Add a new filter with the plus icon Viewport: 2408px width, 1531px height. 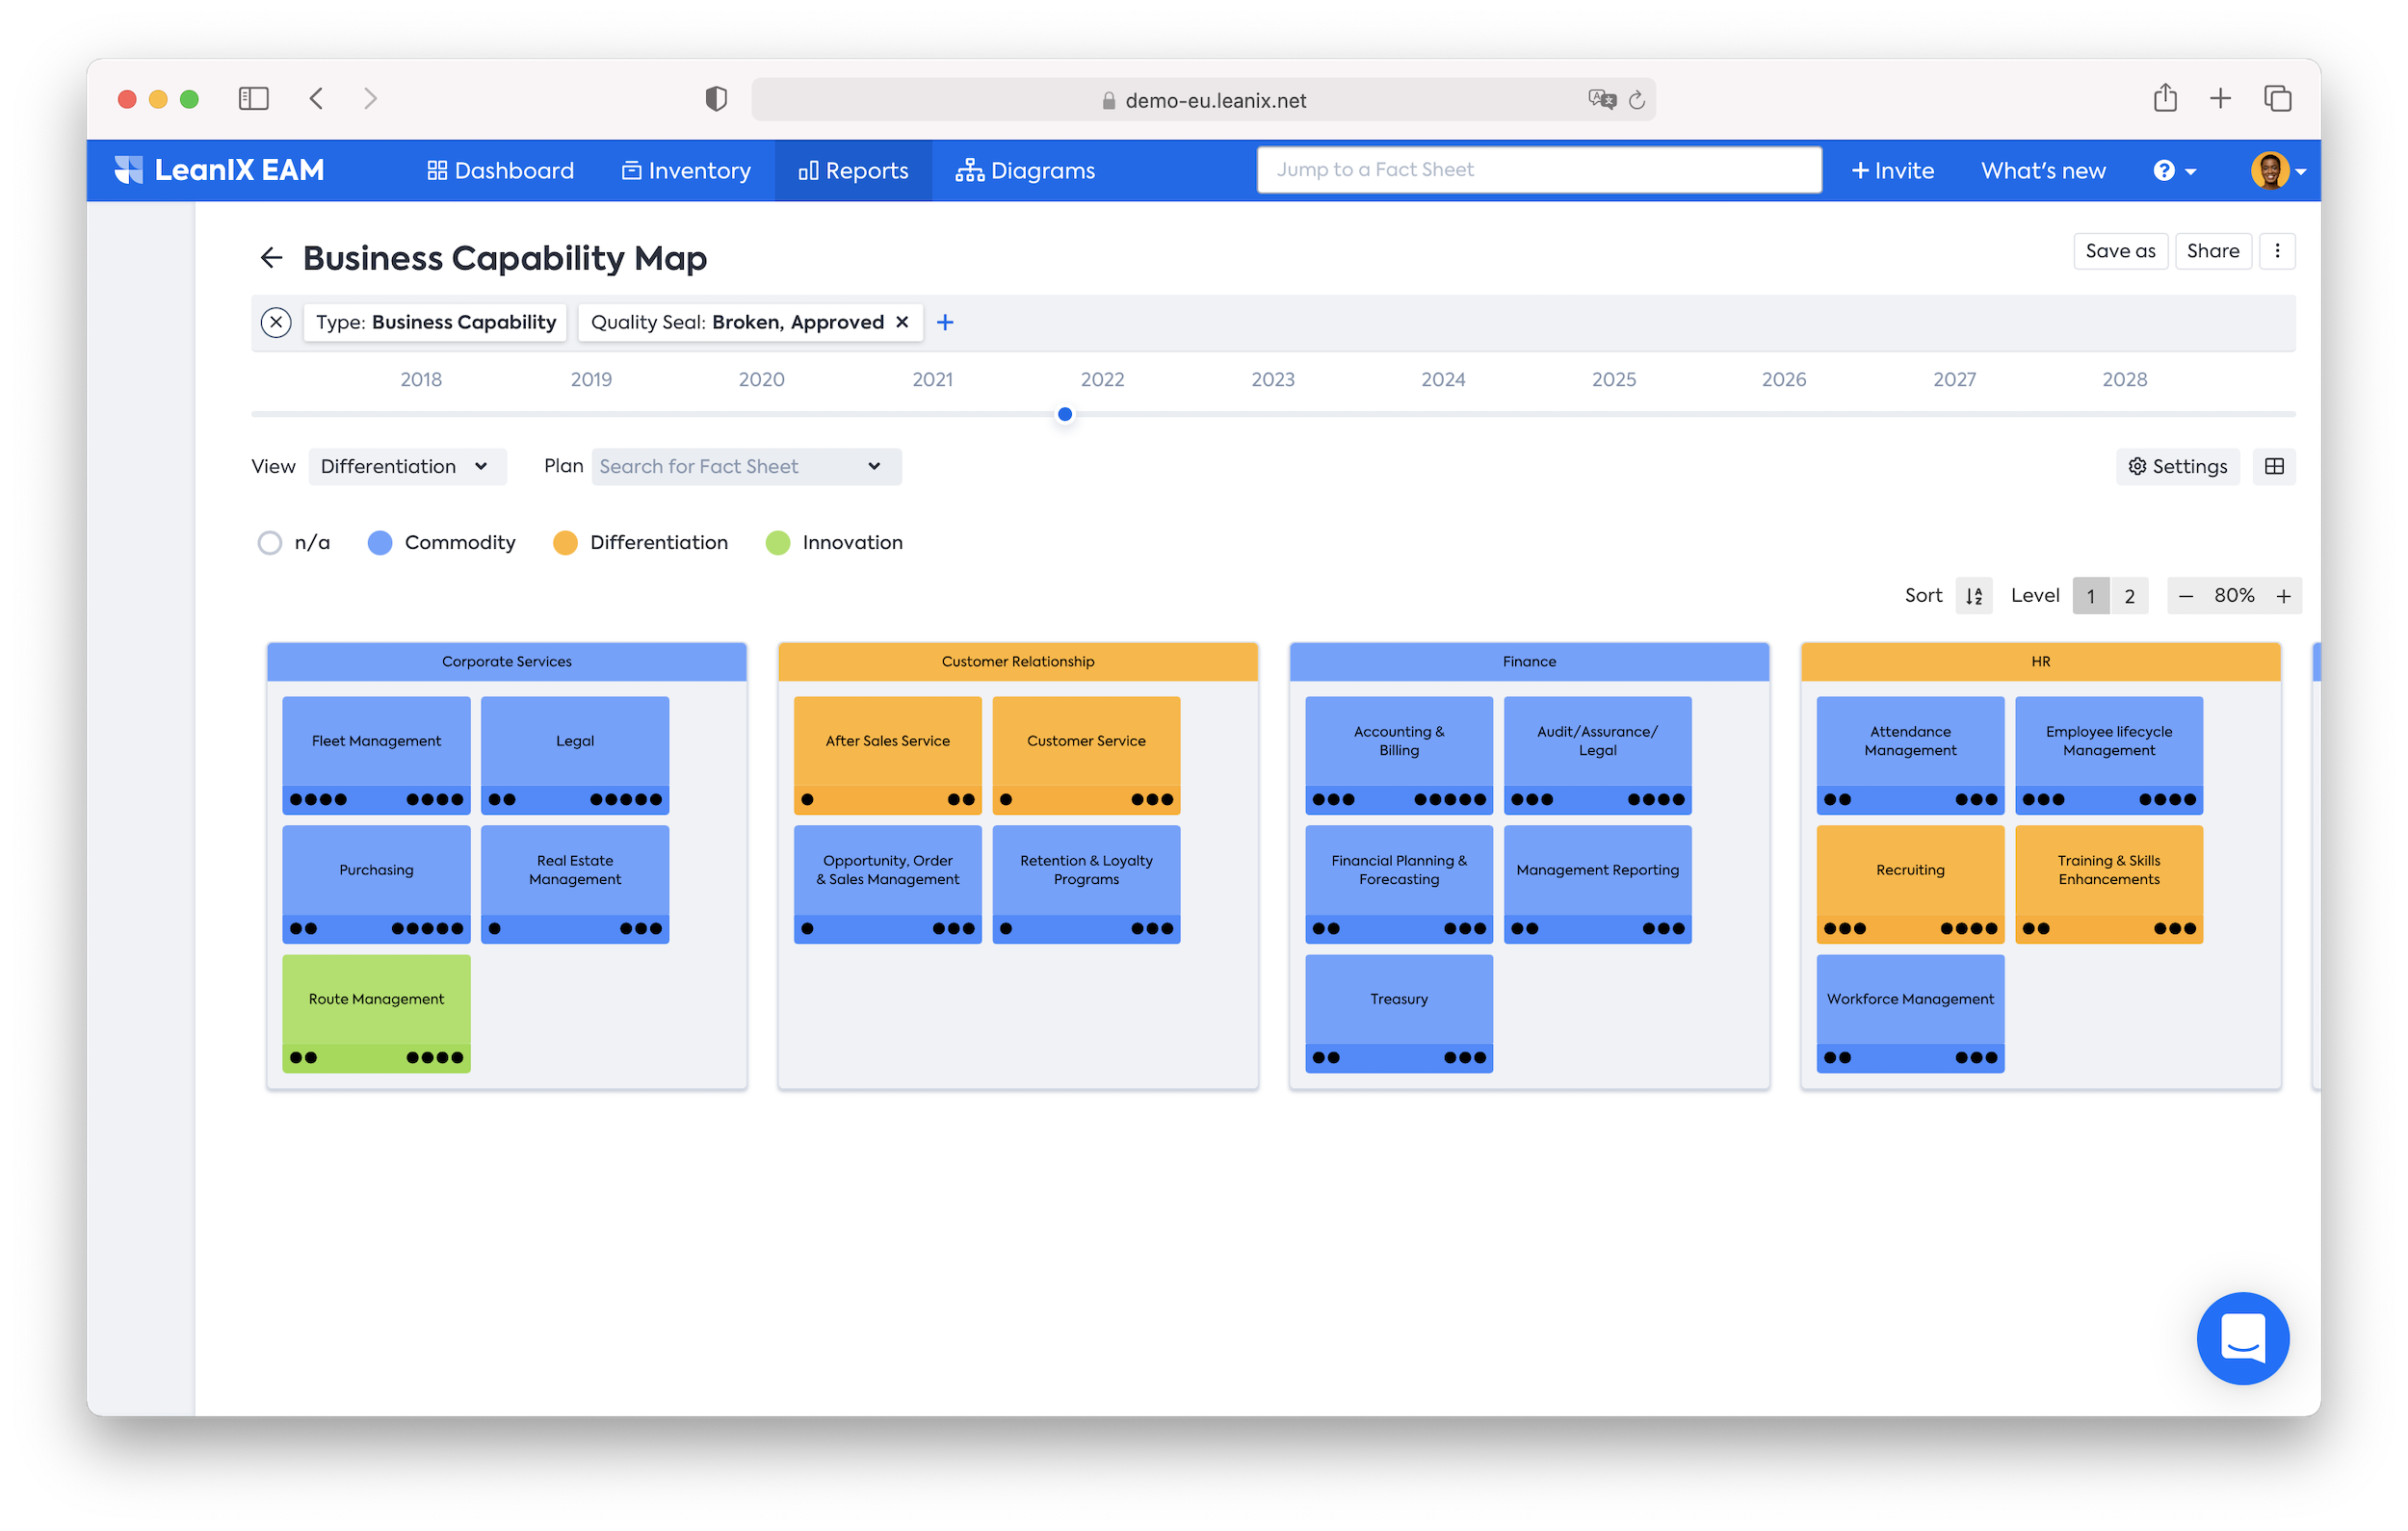pos(945,322)
